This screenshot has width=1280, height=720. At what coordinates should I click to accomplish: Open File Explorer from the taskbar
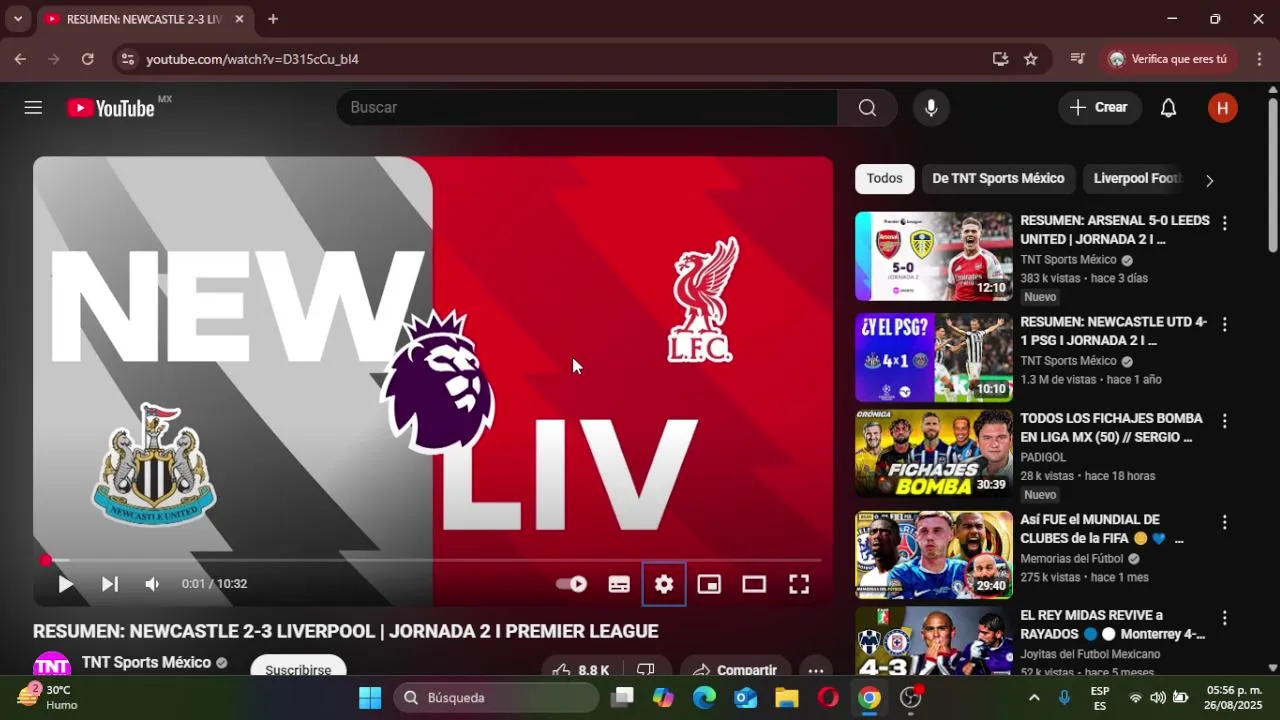[x=787, y=698]
